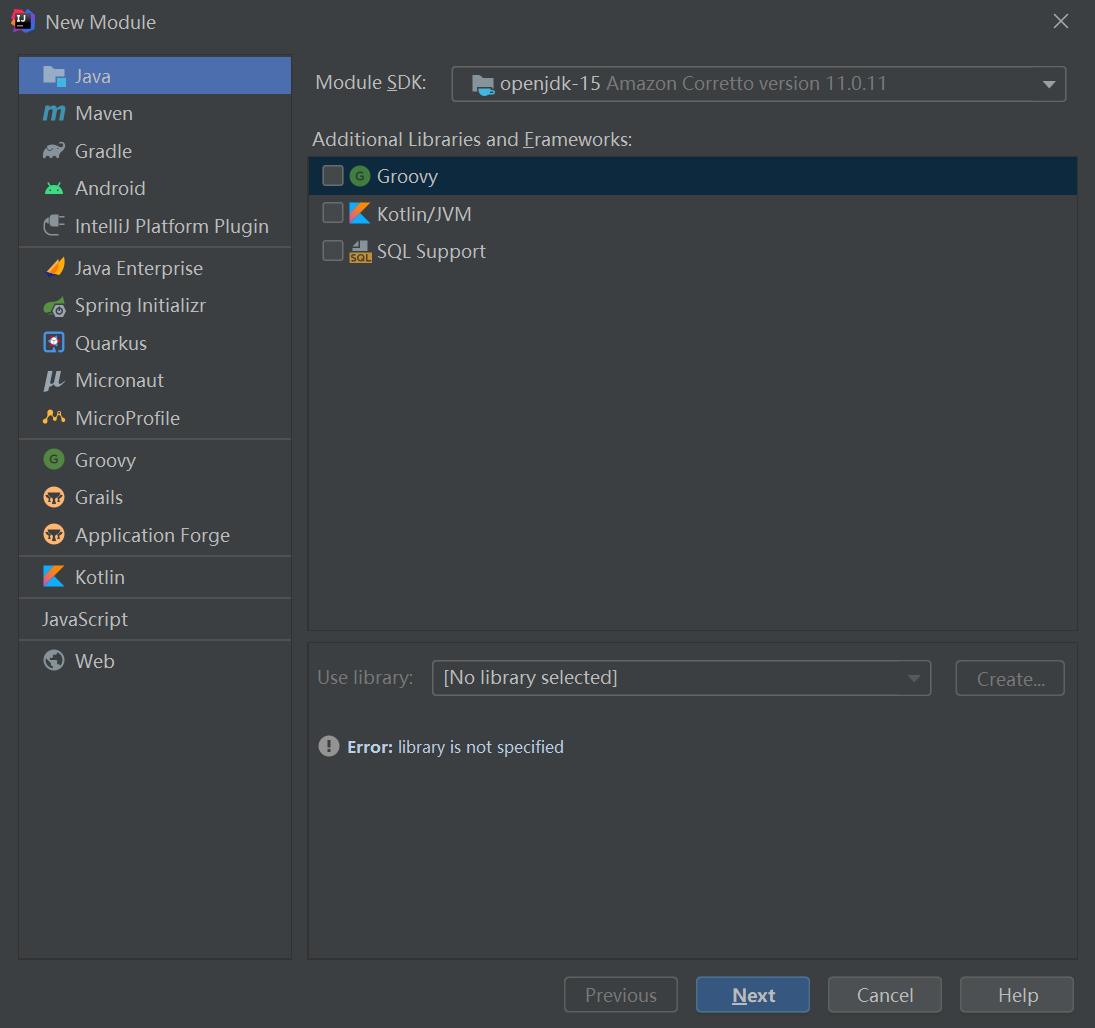Screen dimensions: 1095x1028
Task: Click the 'Grails' label
Action: pyautogui.click(x=99, y=497)
